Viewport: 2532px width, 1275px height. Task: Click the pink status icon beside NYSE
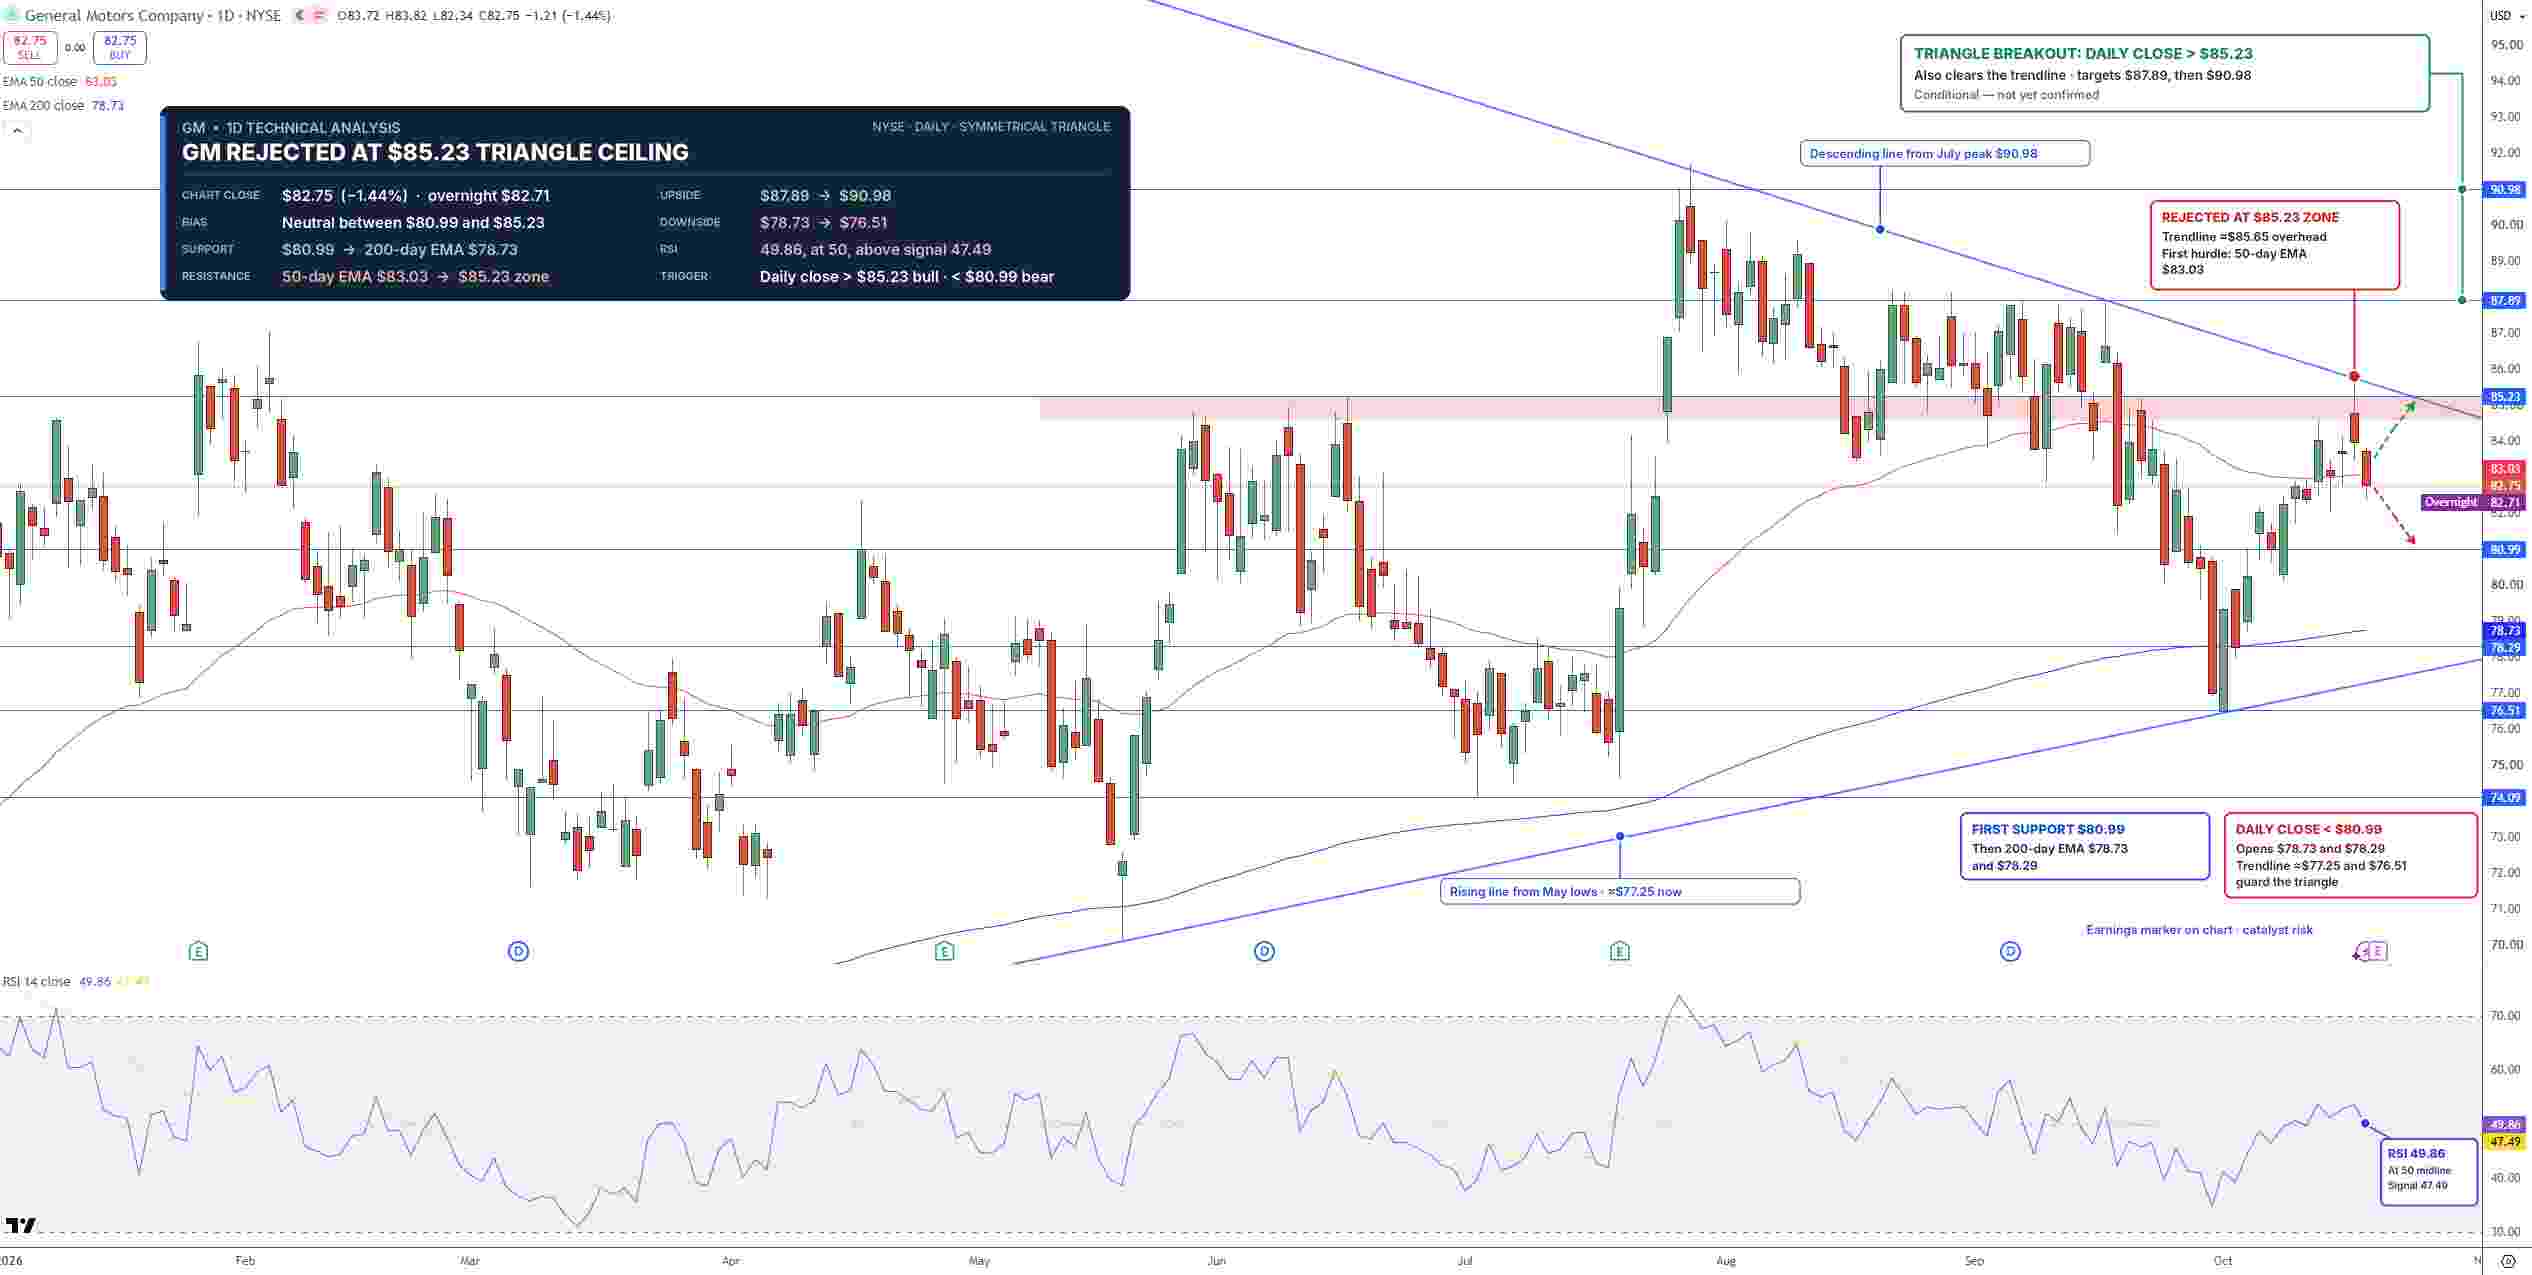click(x=321, y=15)
